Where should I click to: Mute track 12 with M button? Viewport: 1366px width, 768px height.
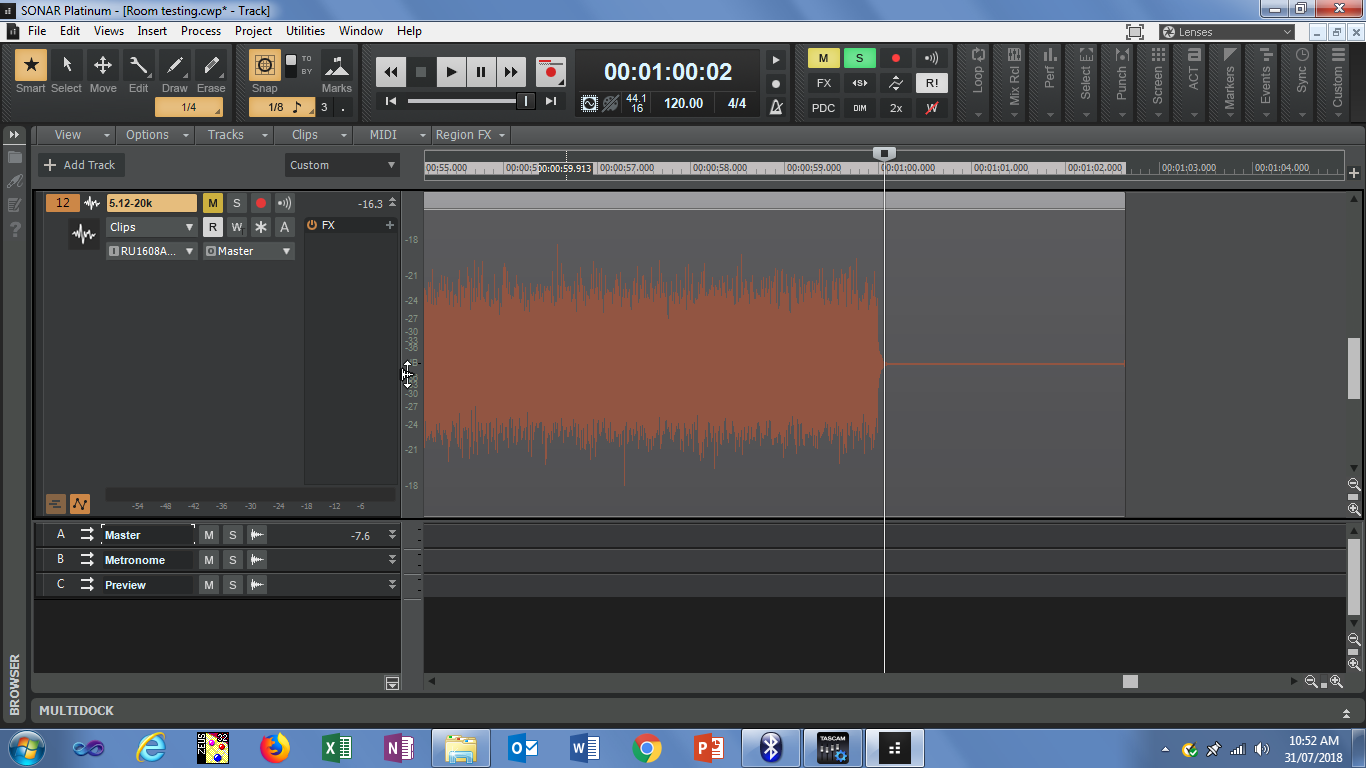point(212,203)
